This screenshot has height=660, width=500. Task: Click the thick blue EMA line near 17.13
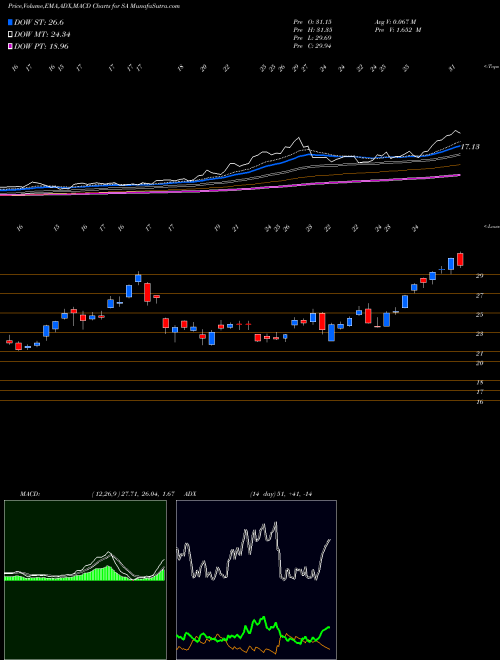pyautogui.click(x=452, y=149)
